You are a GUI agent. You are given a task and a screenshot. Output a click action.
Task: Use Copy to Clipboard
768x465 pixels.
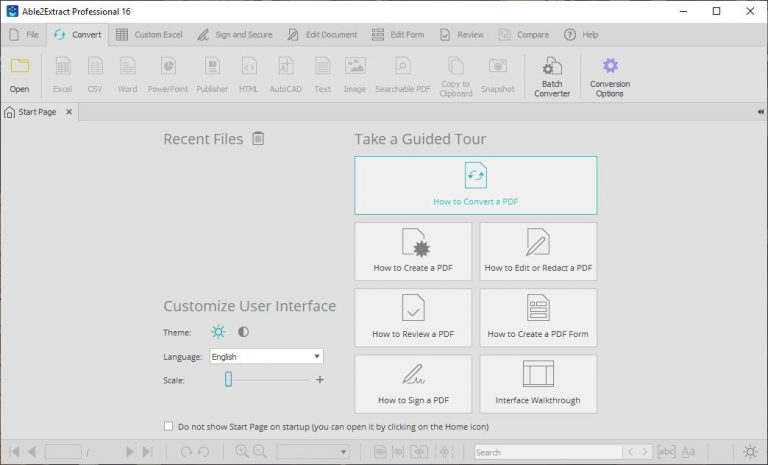(x=456, y=76)
